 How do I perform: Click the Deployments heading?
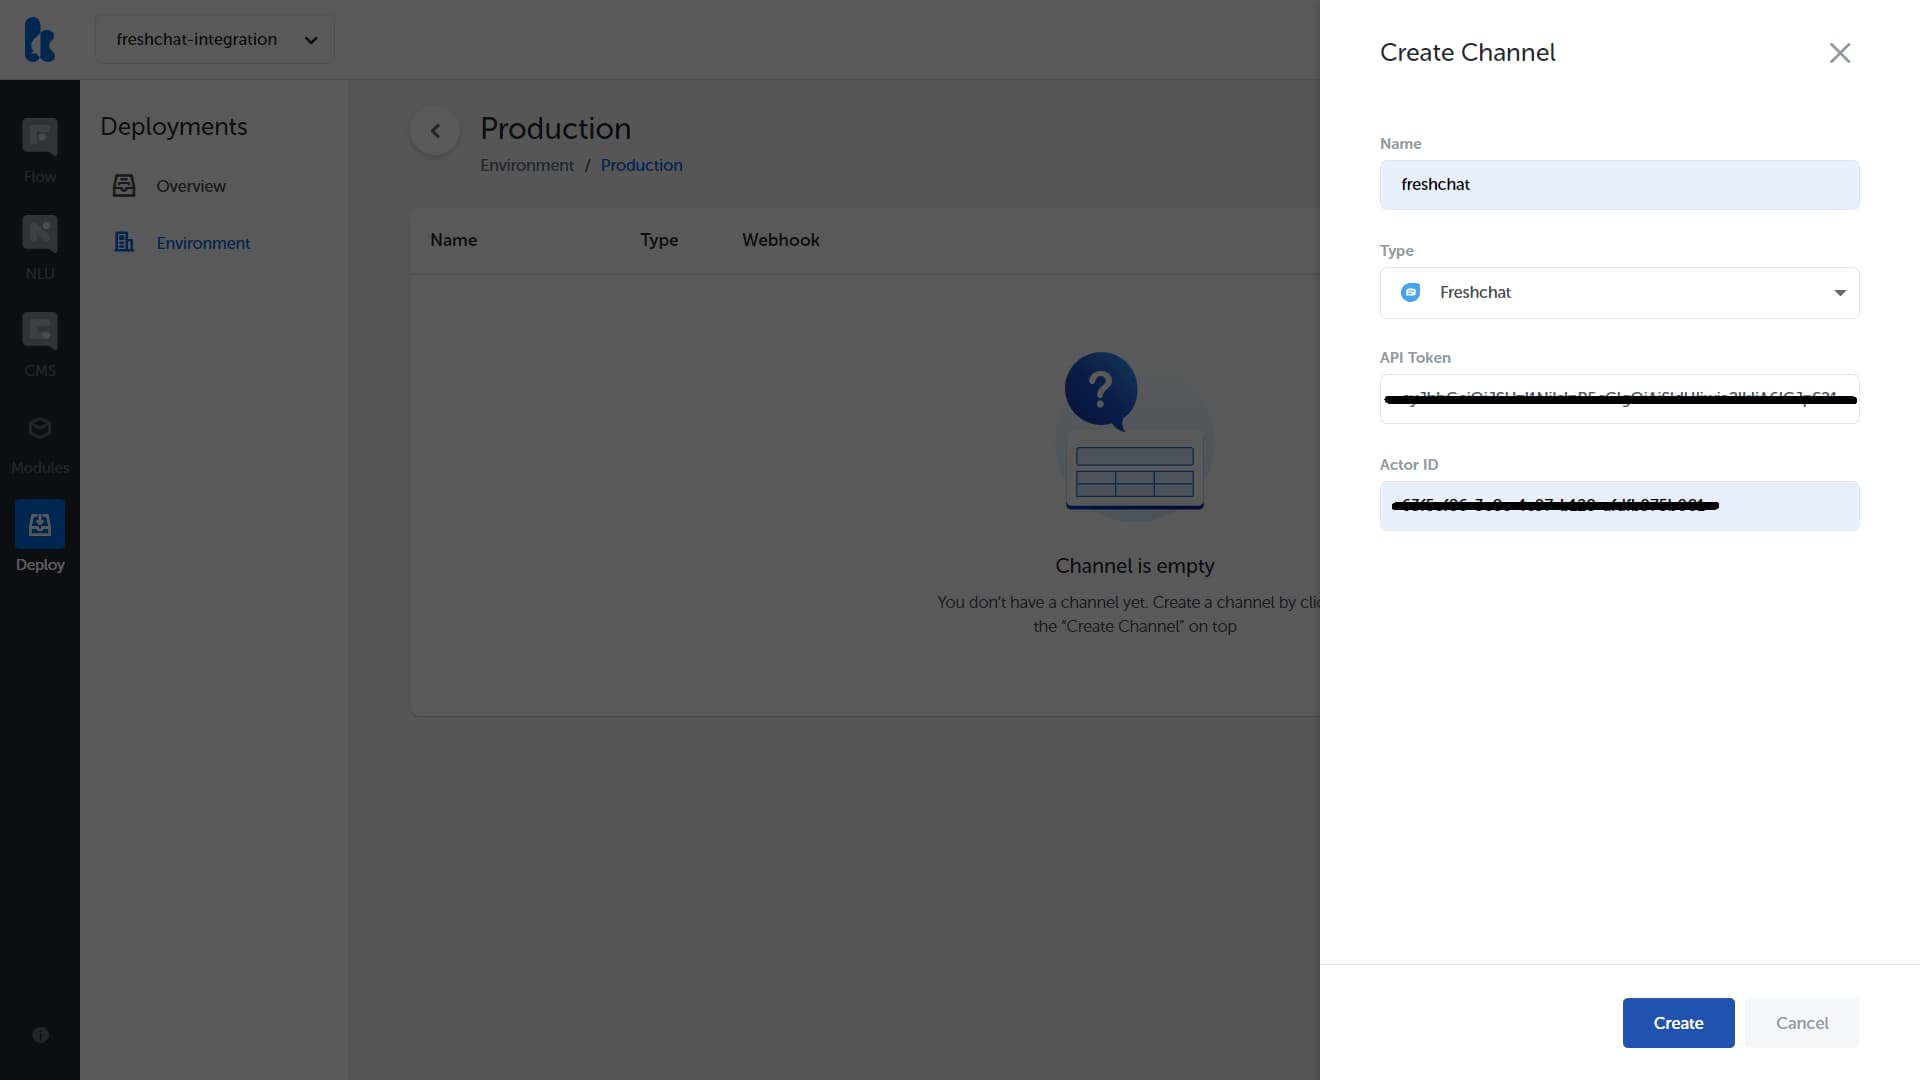pos(174,127)
